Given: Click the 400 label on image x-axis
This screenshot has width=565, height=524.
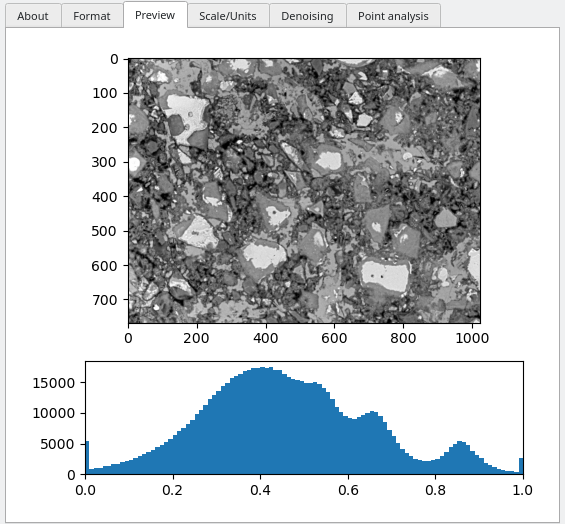Looking at the screenshot, I should (x=266, y=338).
